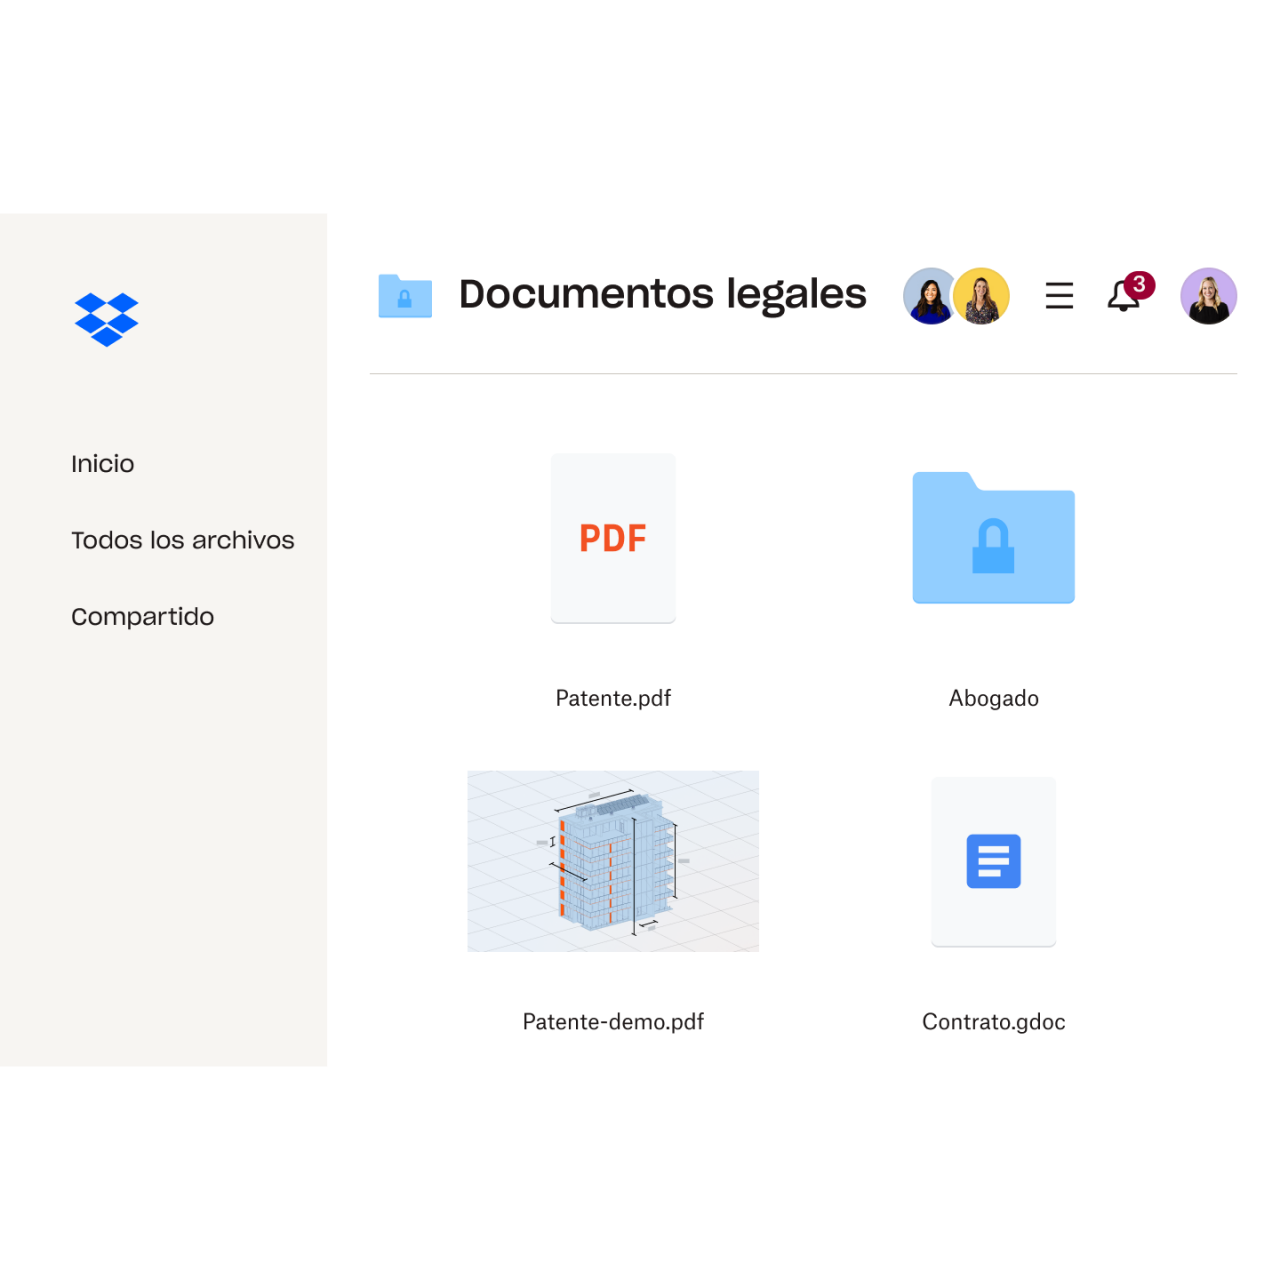Select the Patente-demo.pdf file name label
This screenshot has height=1280, width=1280.
(613, 1021)
